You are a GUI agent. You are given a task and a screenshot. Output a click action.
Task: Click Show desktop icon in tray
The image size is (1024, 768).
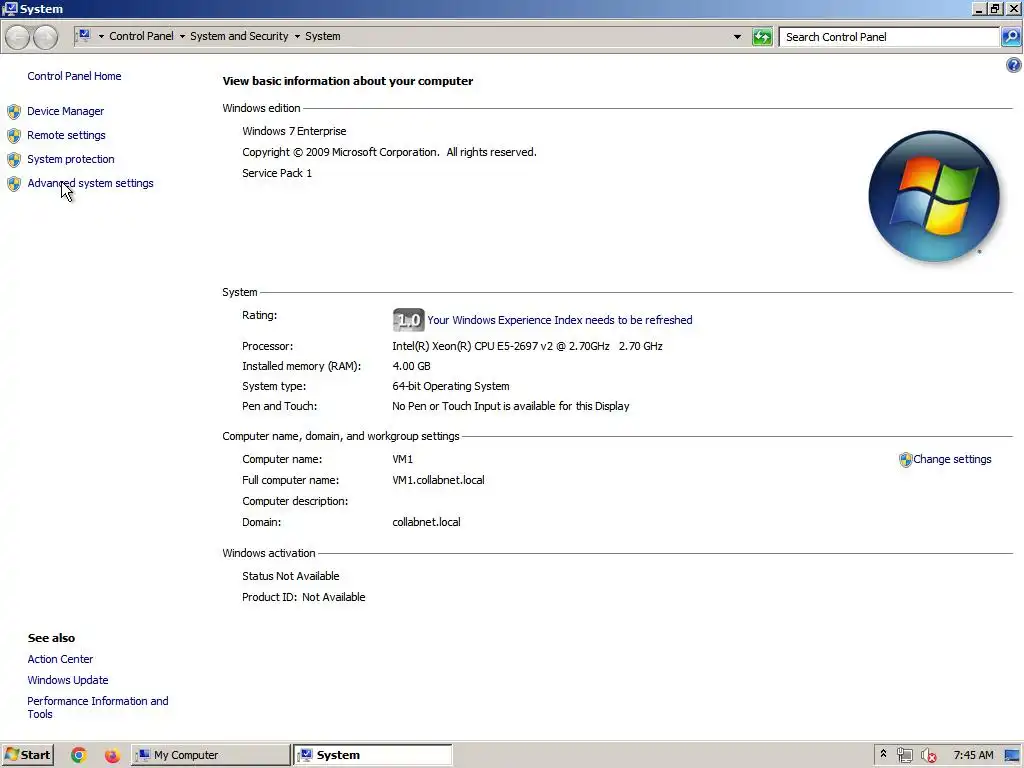(1012, 756)
